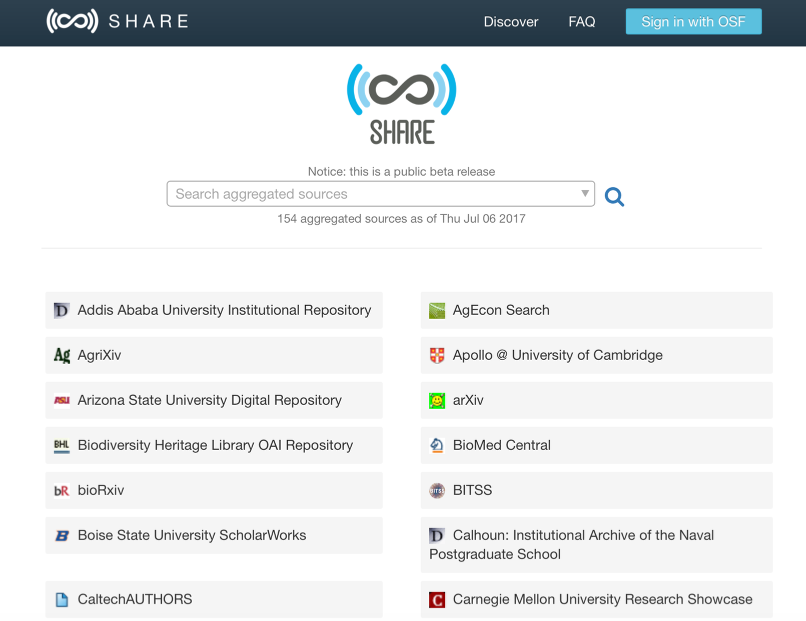Open Addis Ababa University Institutional Repository
Screen dimensions: 806x621
click(214, 310)
